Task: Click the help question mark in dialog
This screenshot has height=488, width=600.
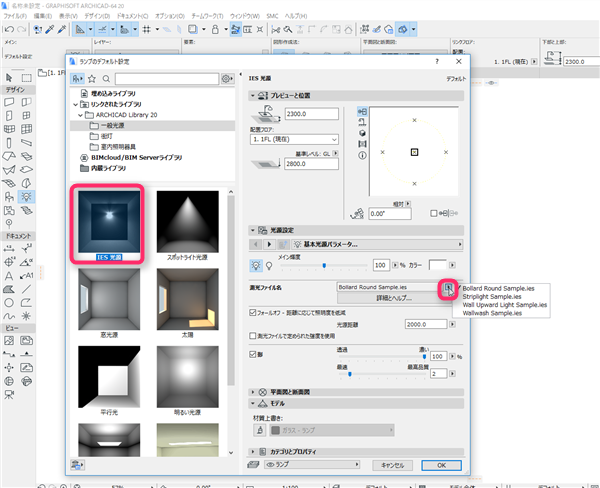Action: point(437,62)
